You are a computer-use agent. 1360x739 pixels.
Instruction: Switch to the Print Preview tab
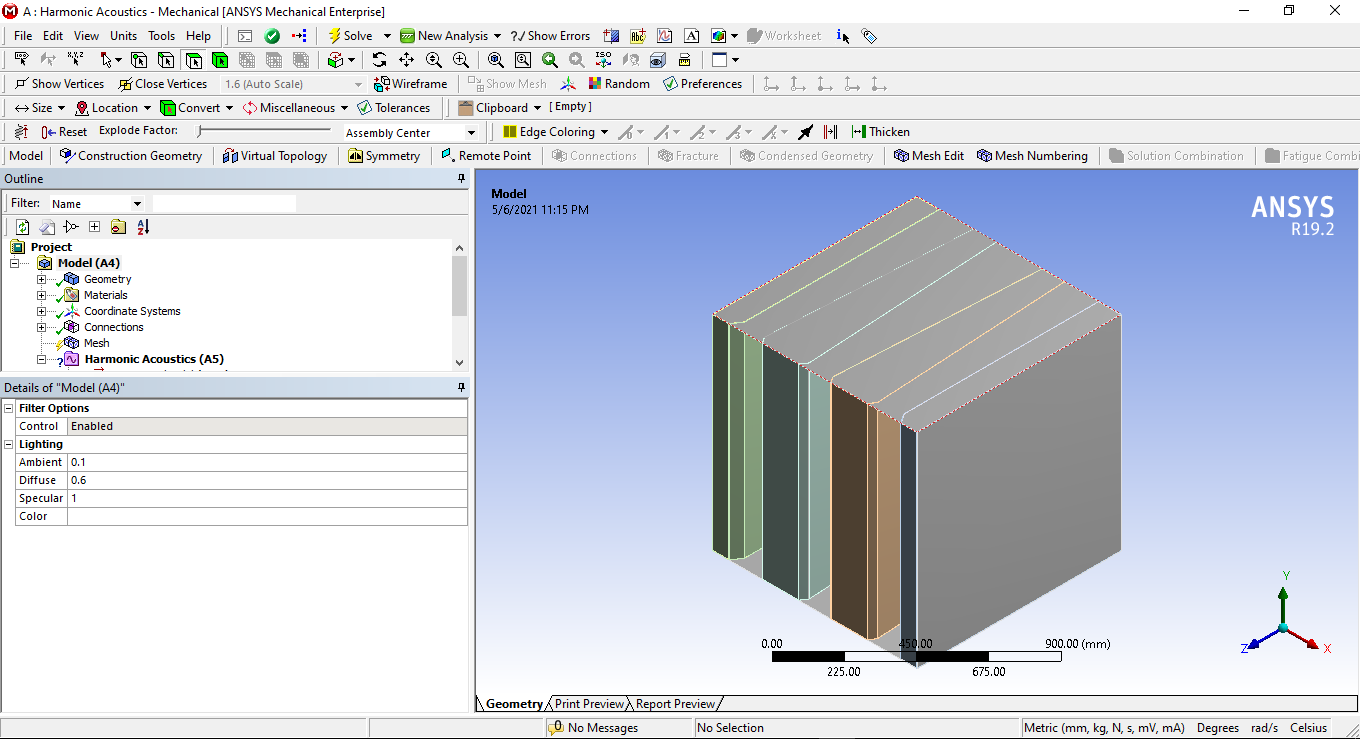coord(589,703)
